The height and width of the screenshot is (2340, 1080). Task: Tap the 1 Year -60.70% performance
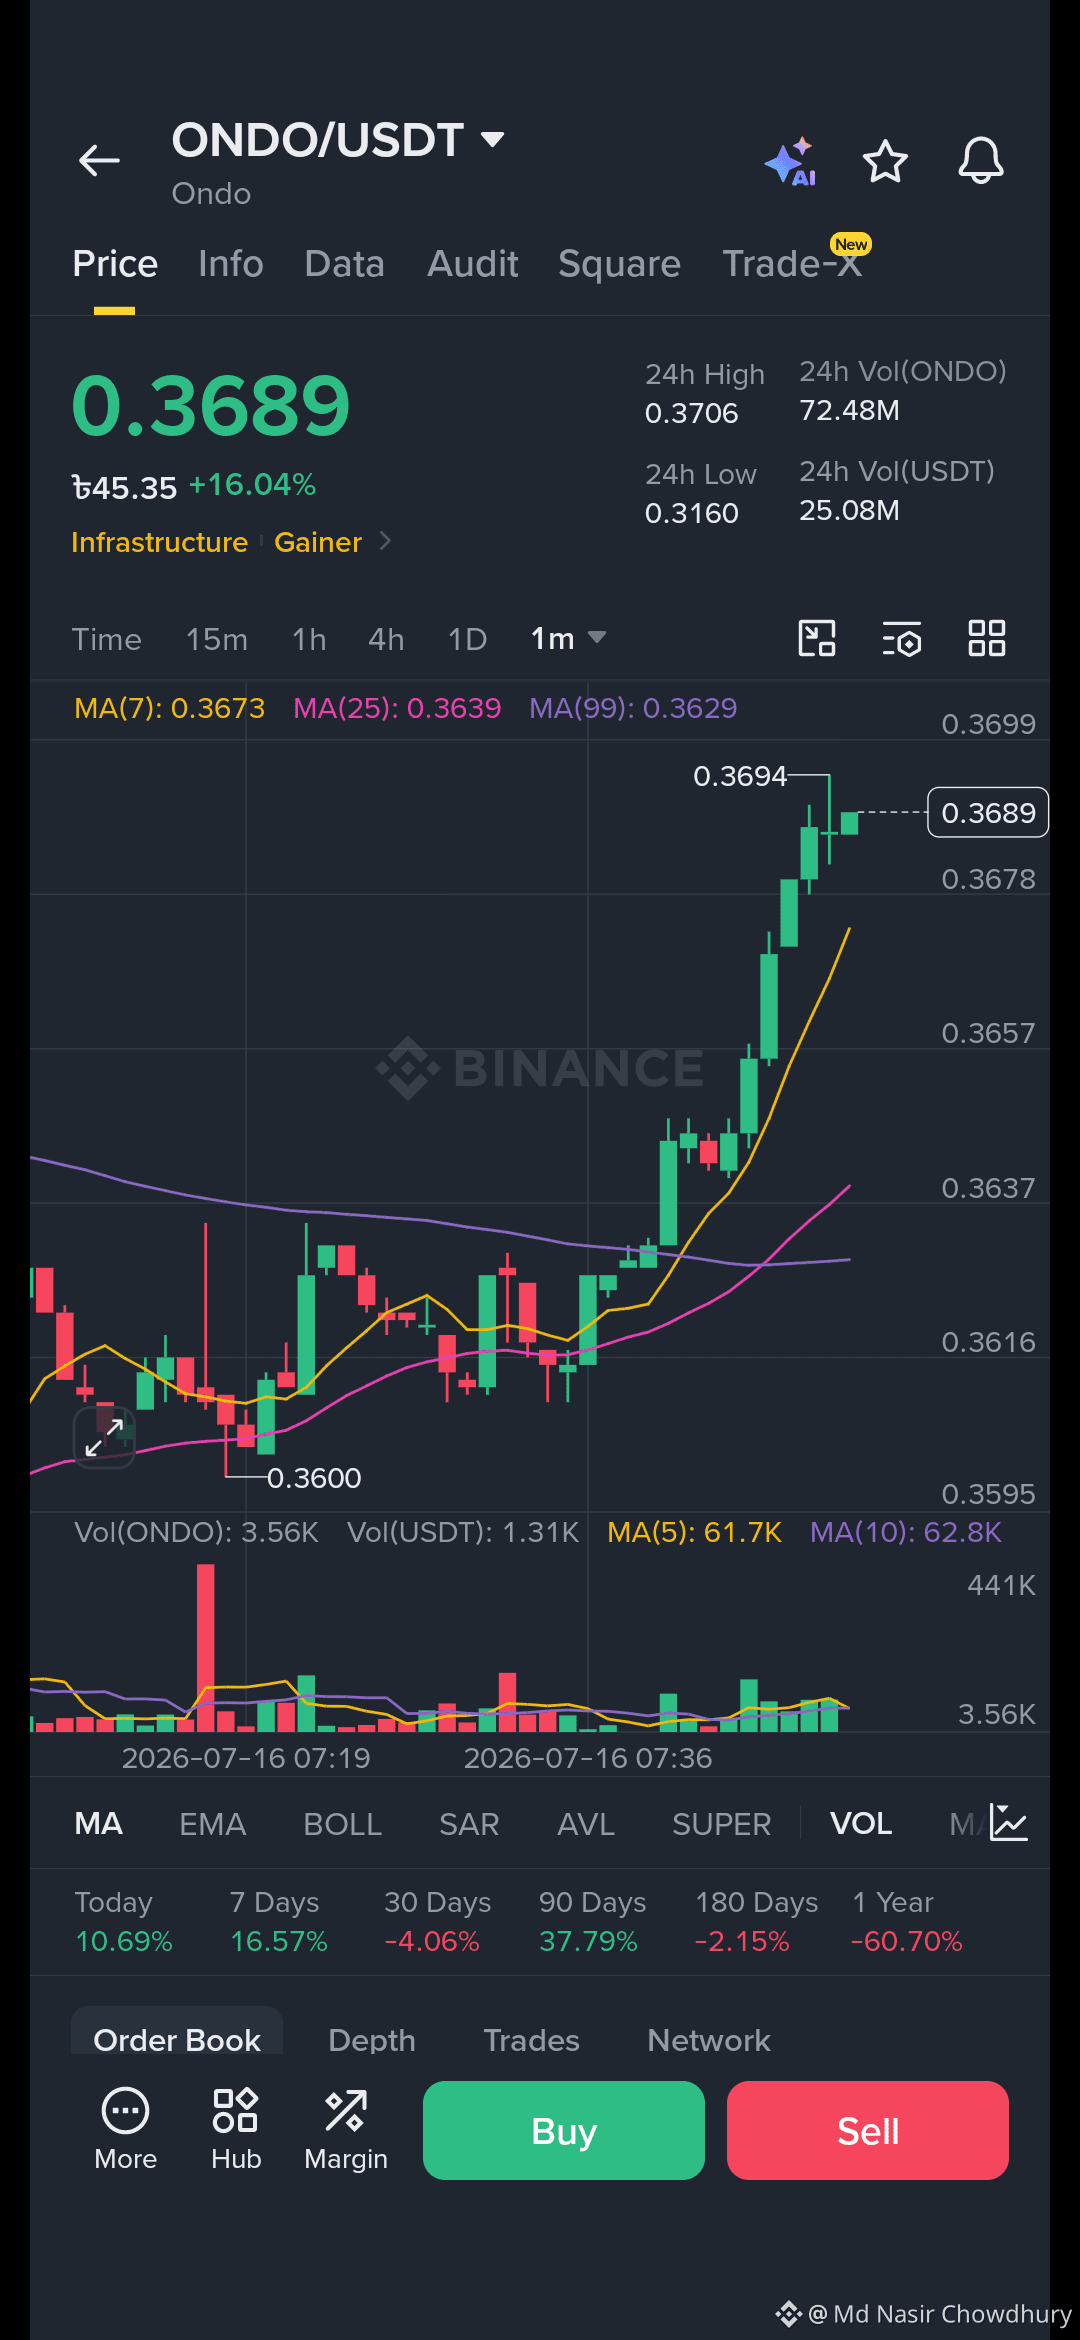point(907,1921)
